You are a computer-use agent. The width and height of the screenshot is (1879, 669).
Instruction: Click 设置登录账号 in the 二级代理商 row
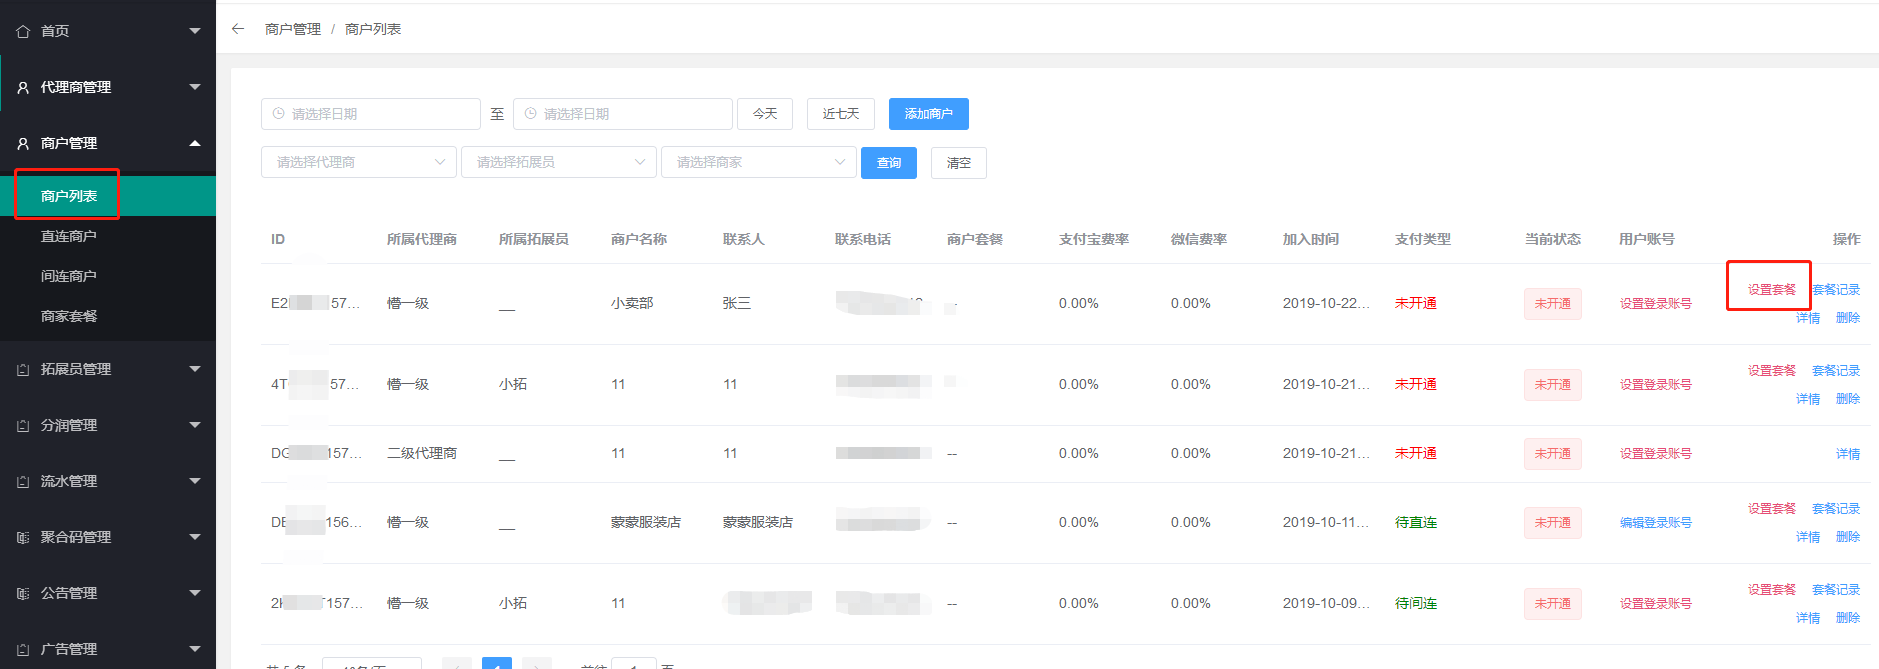coord(1656,454)
